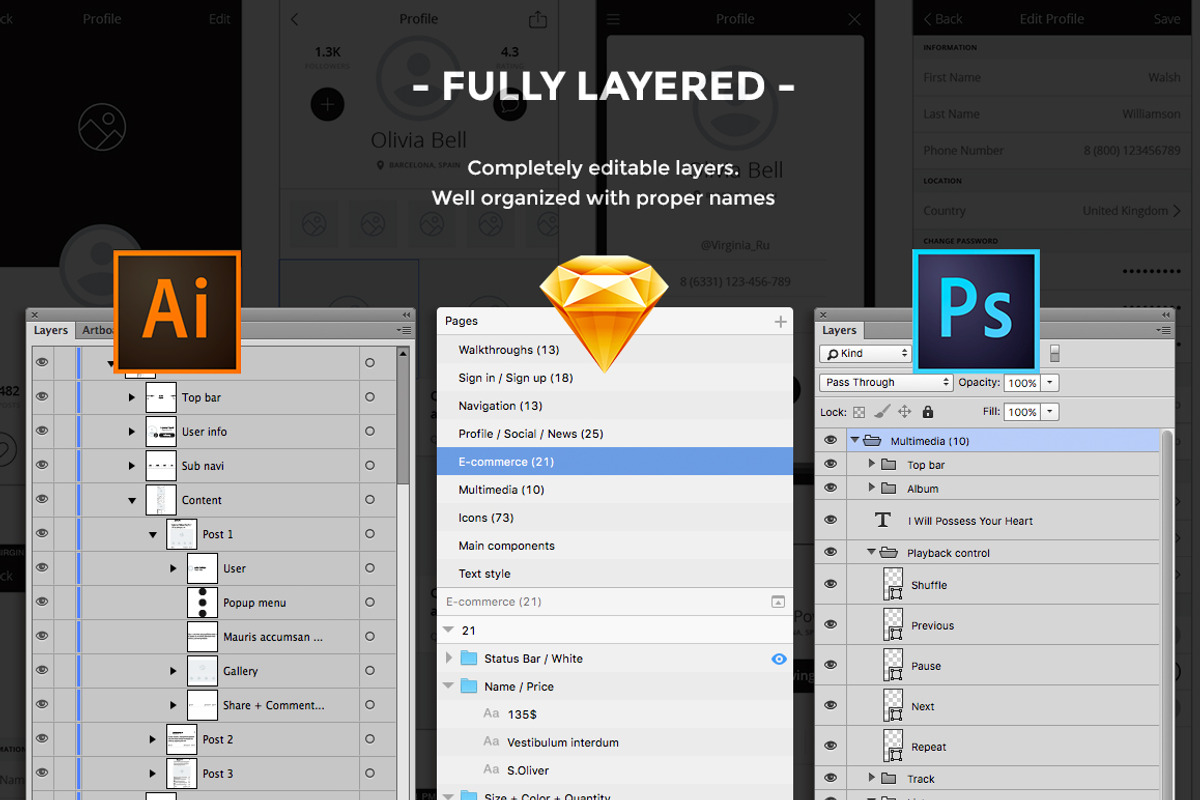Image resolution: width=1200 pixels, height=800 pixels.
Task: Select the Navigation (13) page
Action: coord(615,406)
